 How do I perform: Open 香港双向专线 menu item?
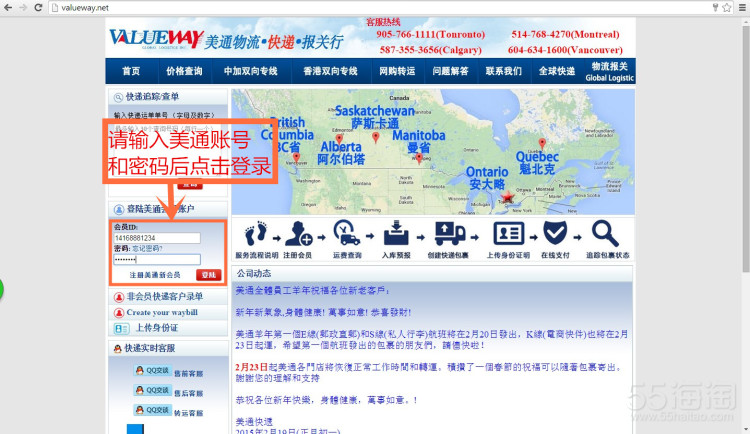[x=331, y=71]
